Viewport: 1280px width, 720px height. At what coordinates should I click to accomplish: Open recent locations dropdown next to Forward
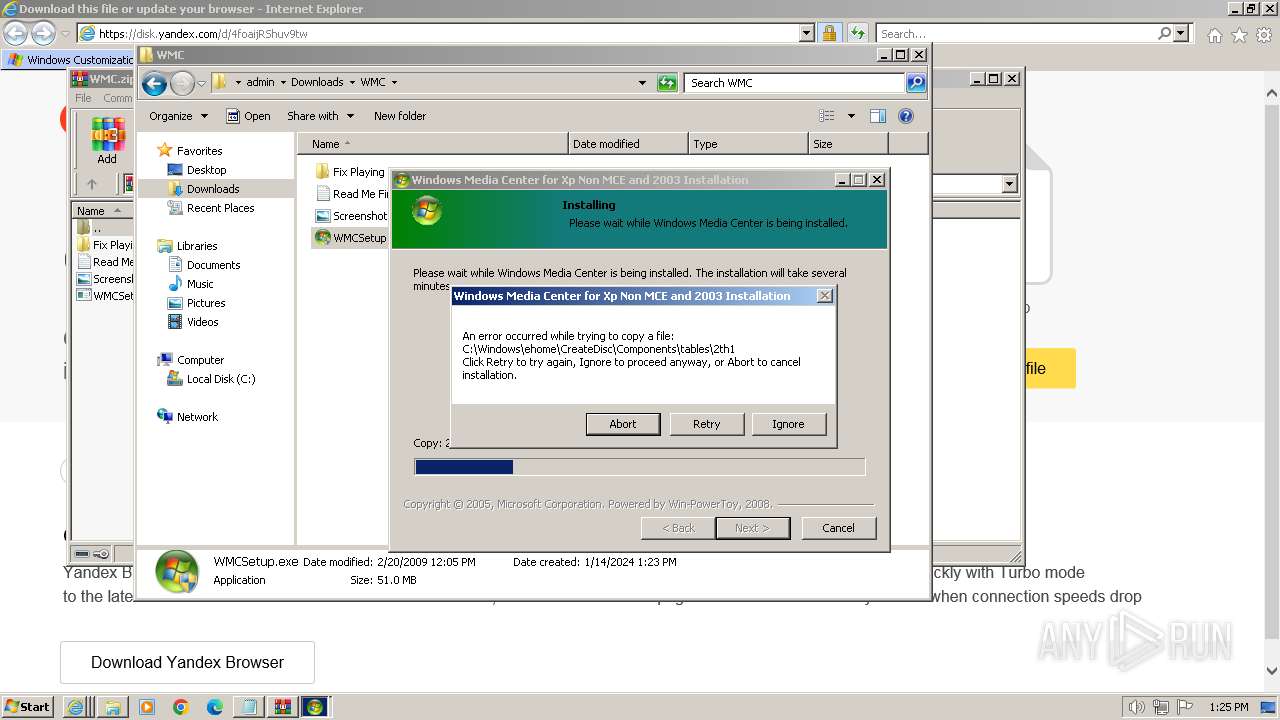(x=201, y=83)
